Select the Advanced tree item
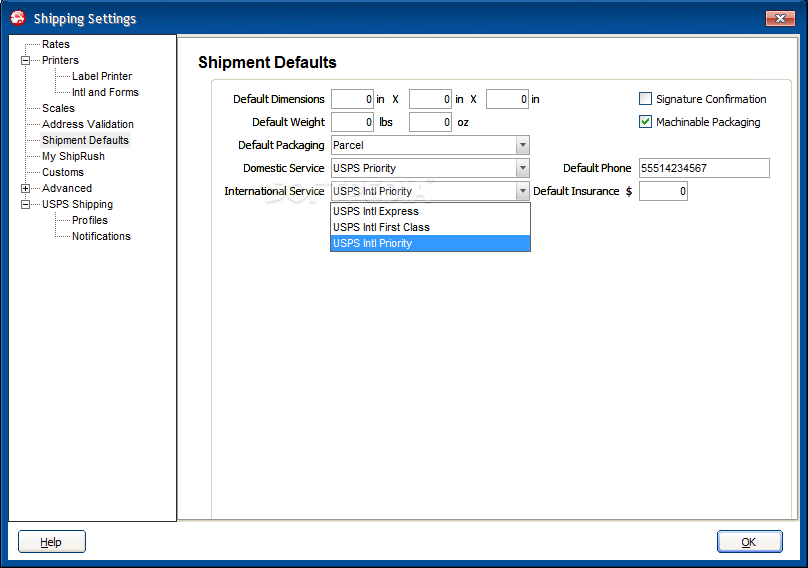The width and height of the screenshot is (808, 568). coord(67,188)
